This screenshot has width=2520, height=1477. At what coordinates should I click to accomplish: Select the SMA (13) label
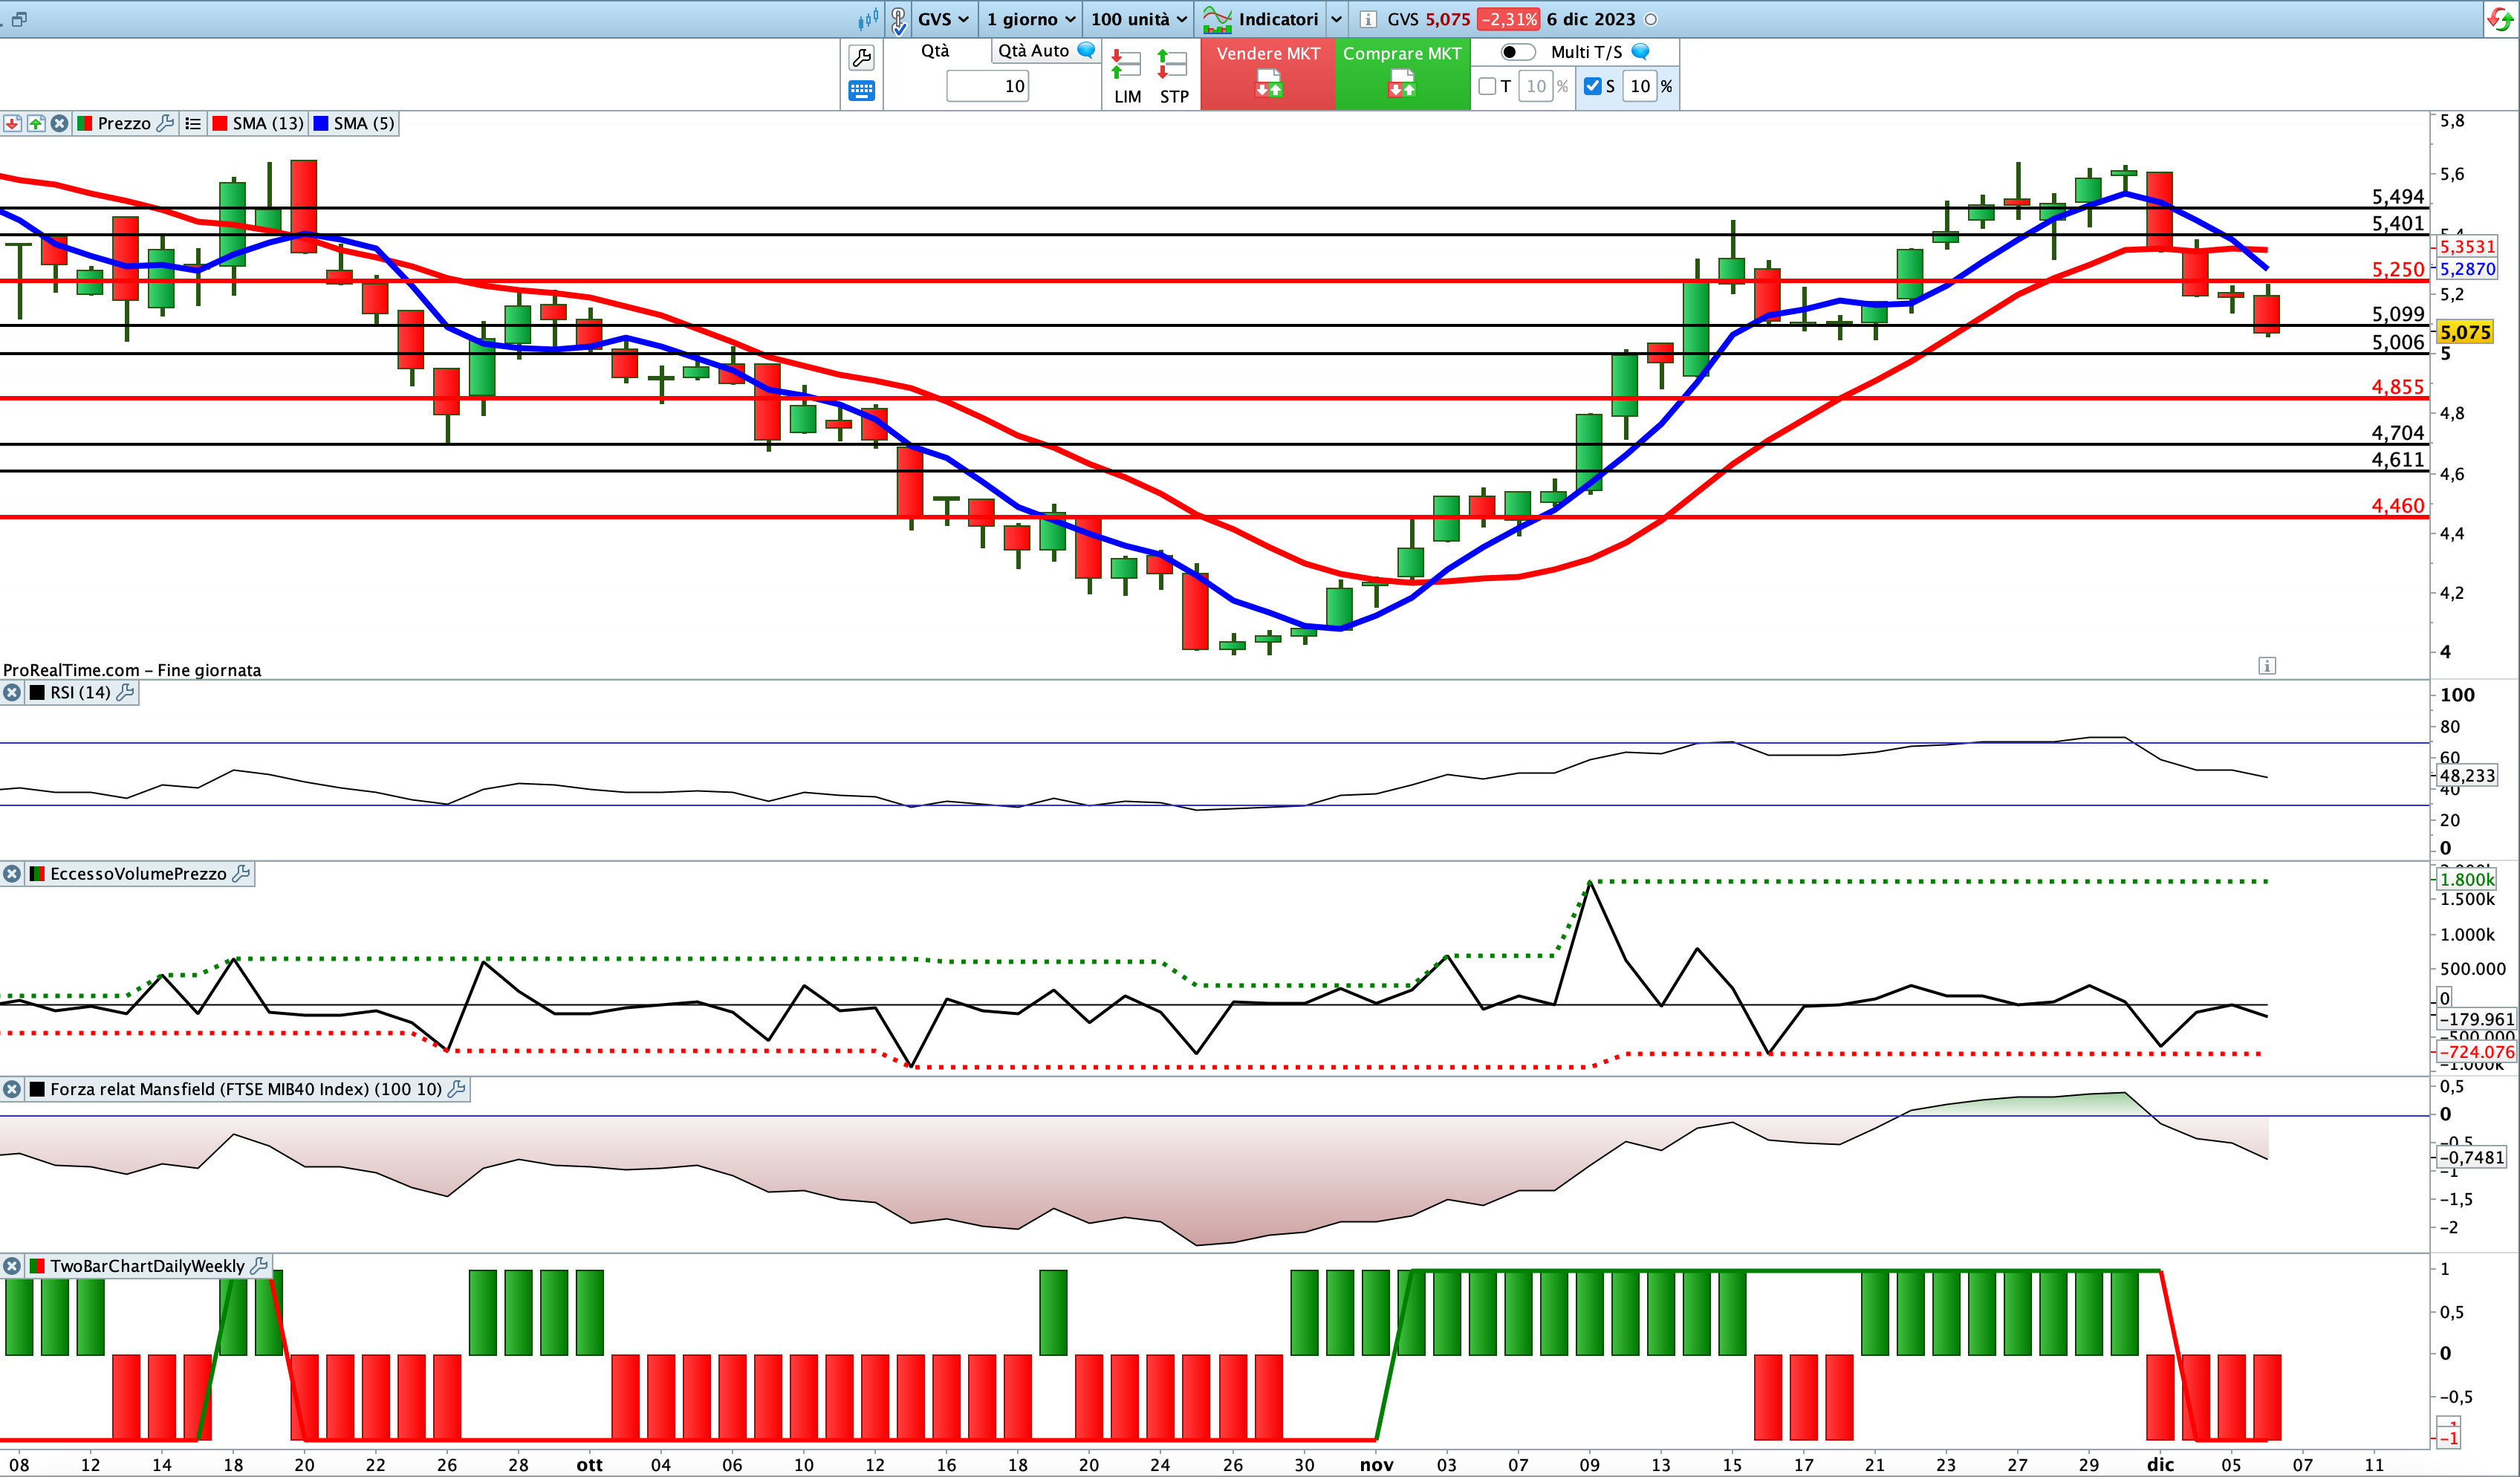(268, 123)
